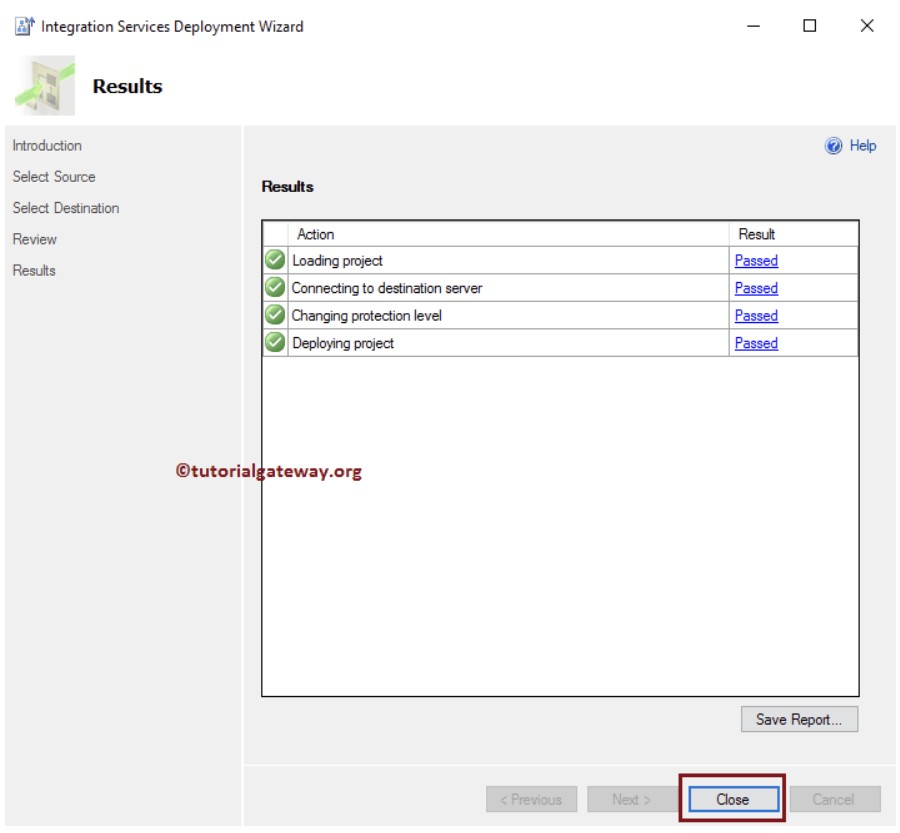The height and width of the screenshot is (833, 900).
Task: Maximize the Deployment Wizard window
Action: pyautogui.click(x=809, y=26)
